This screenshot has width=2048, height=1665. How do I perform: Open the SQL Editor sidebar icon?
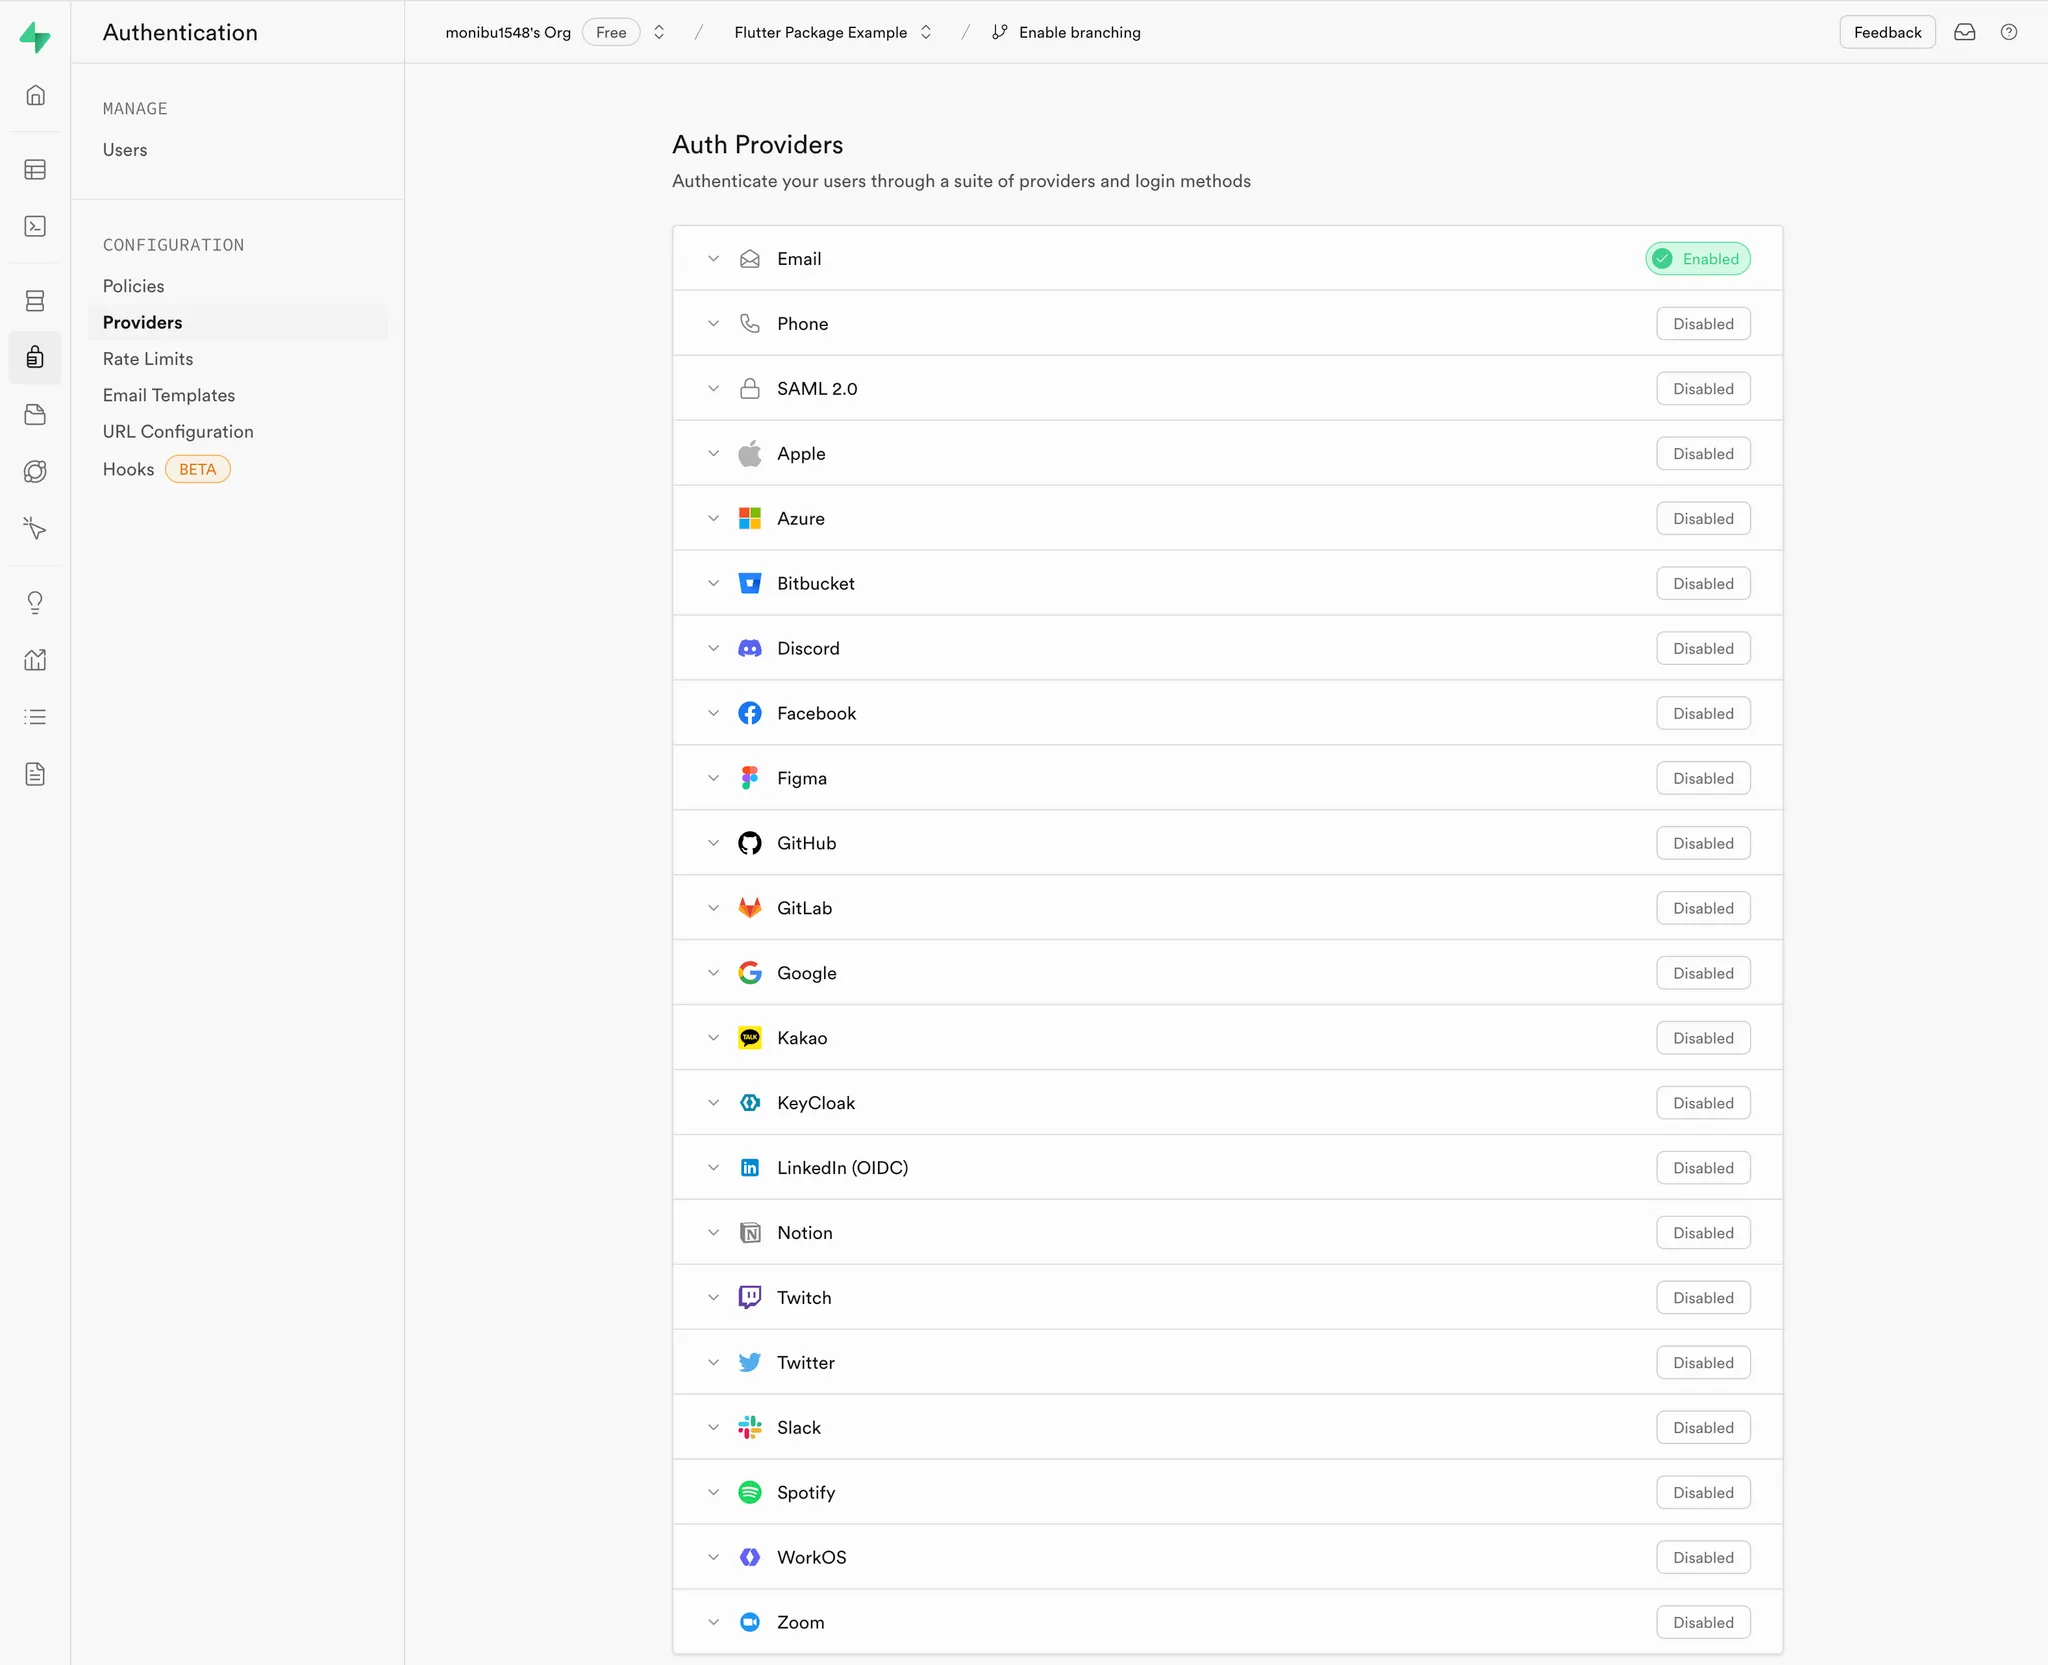pyautogui.click(x=35, y=227)
